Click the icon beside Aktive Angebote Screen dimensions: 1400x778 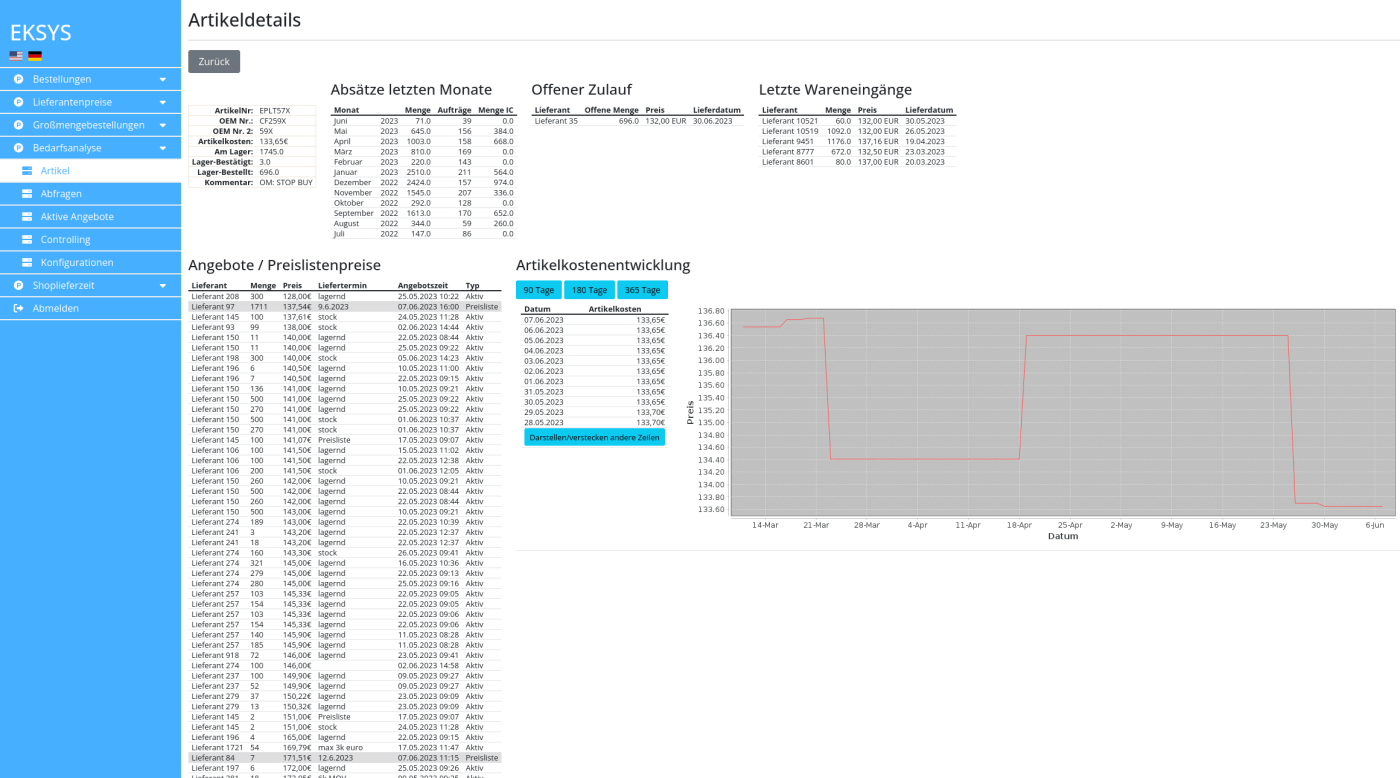pos(27,217)
